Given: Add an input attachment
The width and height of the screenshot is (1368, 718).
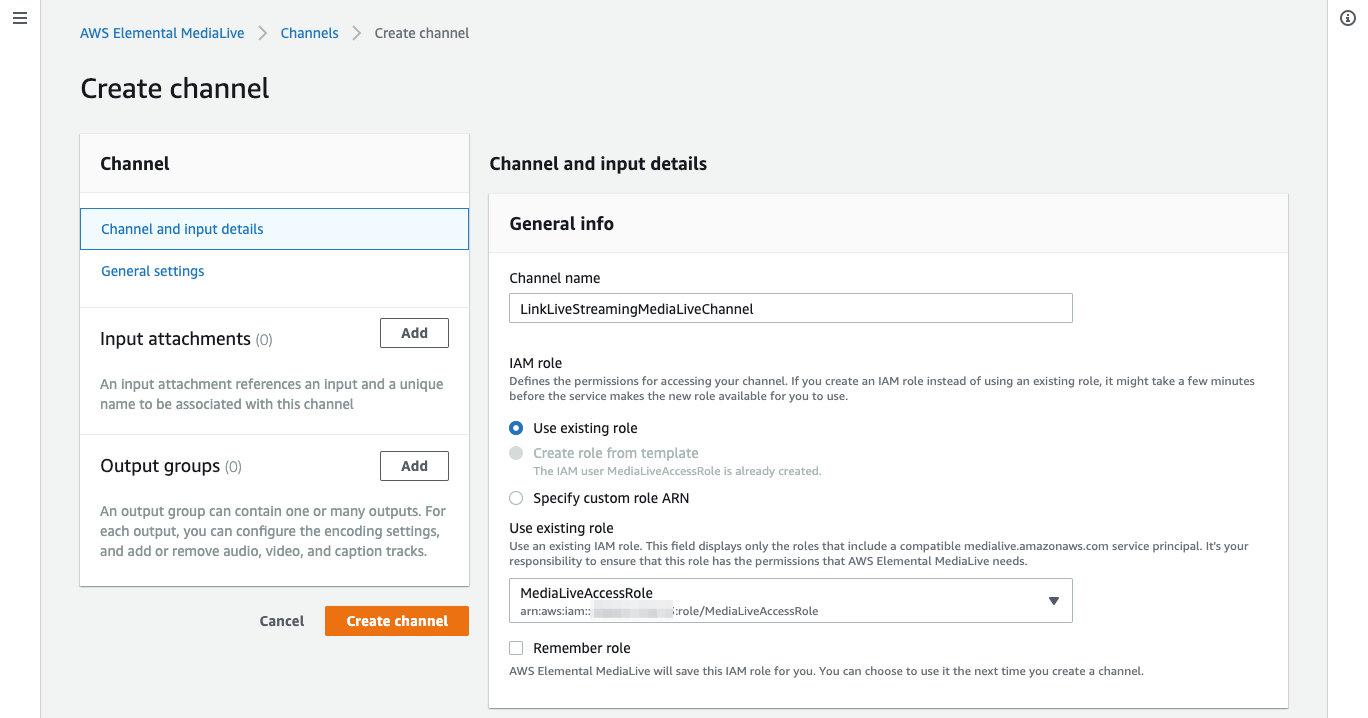Looking at the screenshot, I should tap(414, 332).
